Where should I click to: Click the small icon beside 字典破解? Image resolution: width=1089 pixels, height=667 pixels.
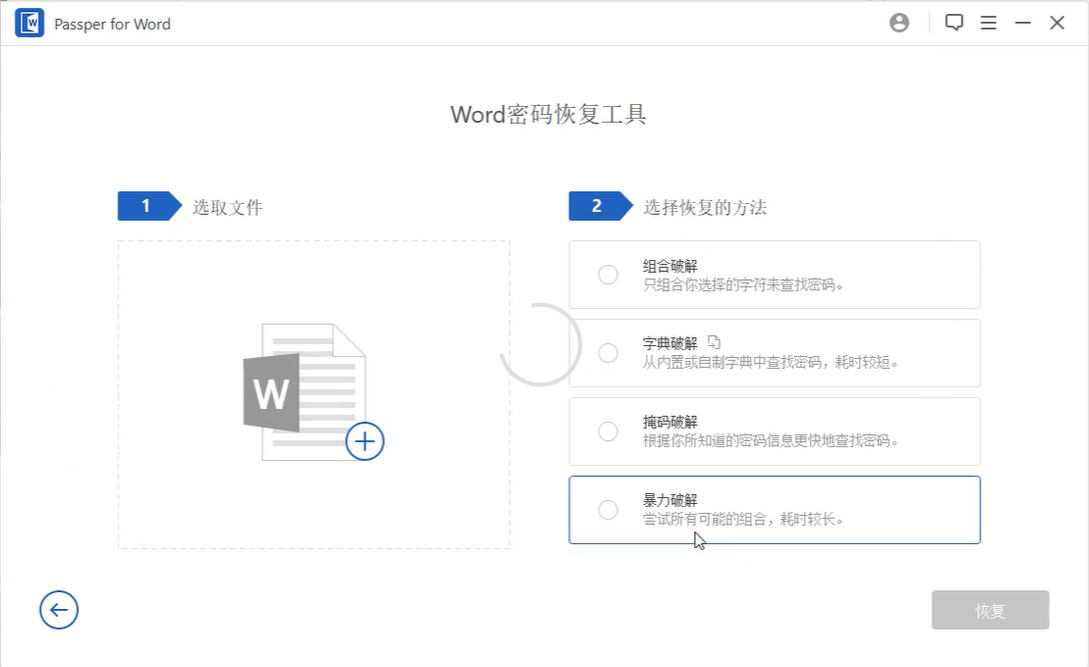(714, 342)
